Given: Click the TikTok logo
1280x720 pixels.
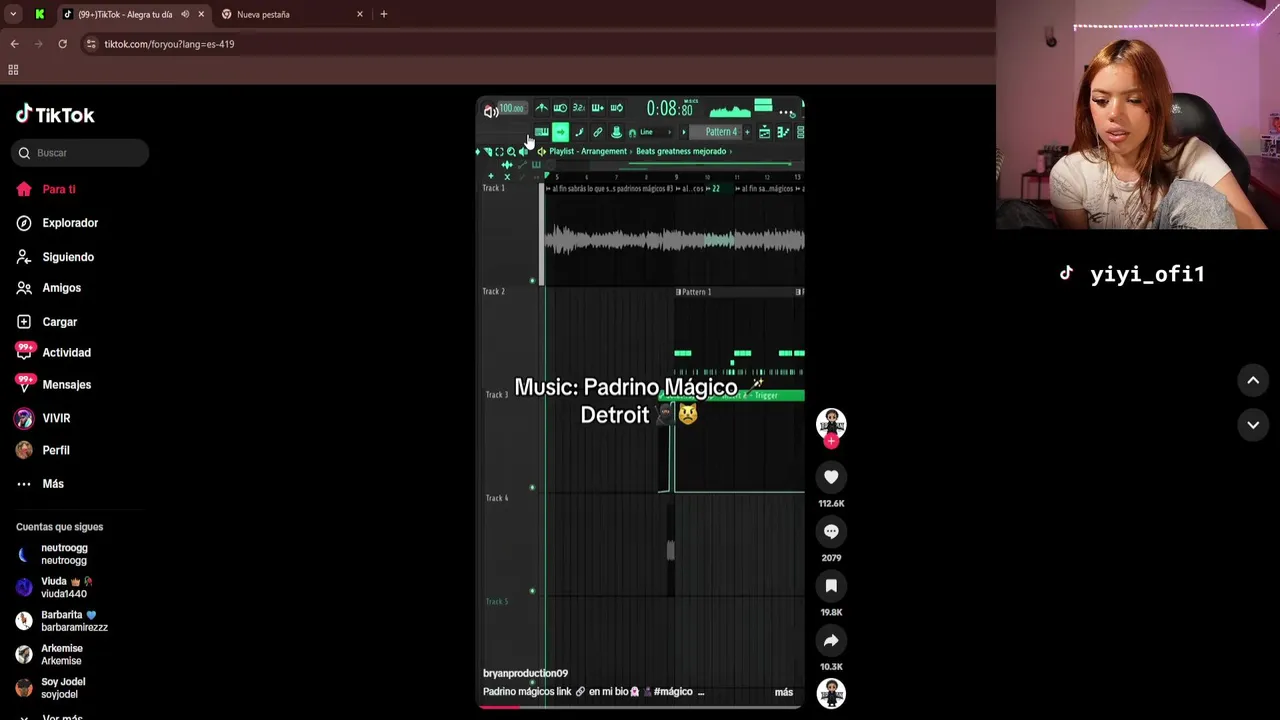Looking at the screenshot, I should point(55,115).
